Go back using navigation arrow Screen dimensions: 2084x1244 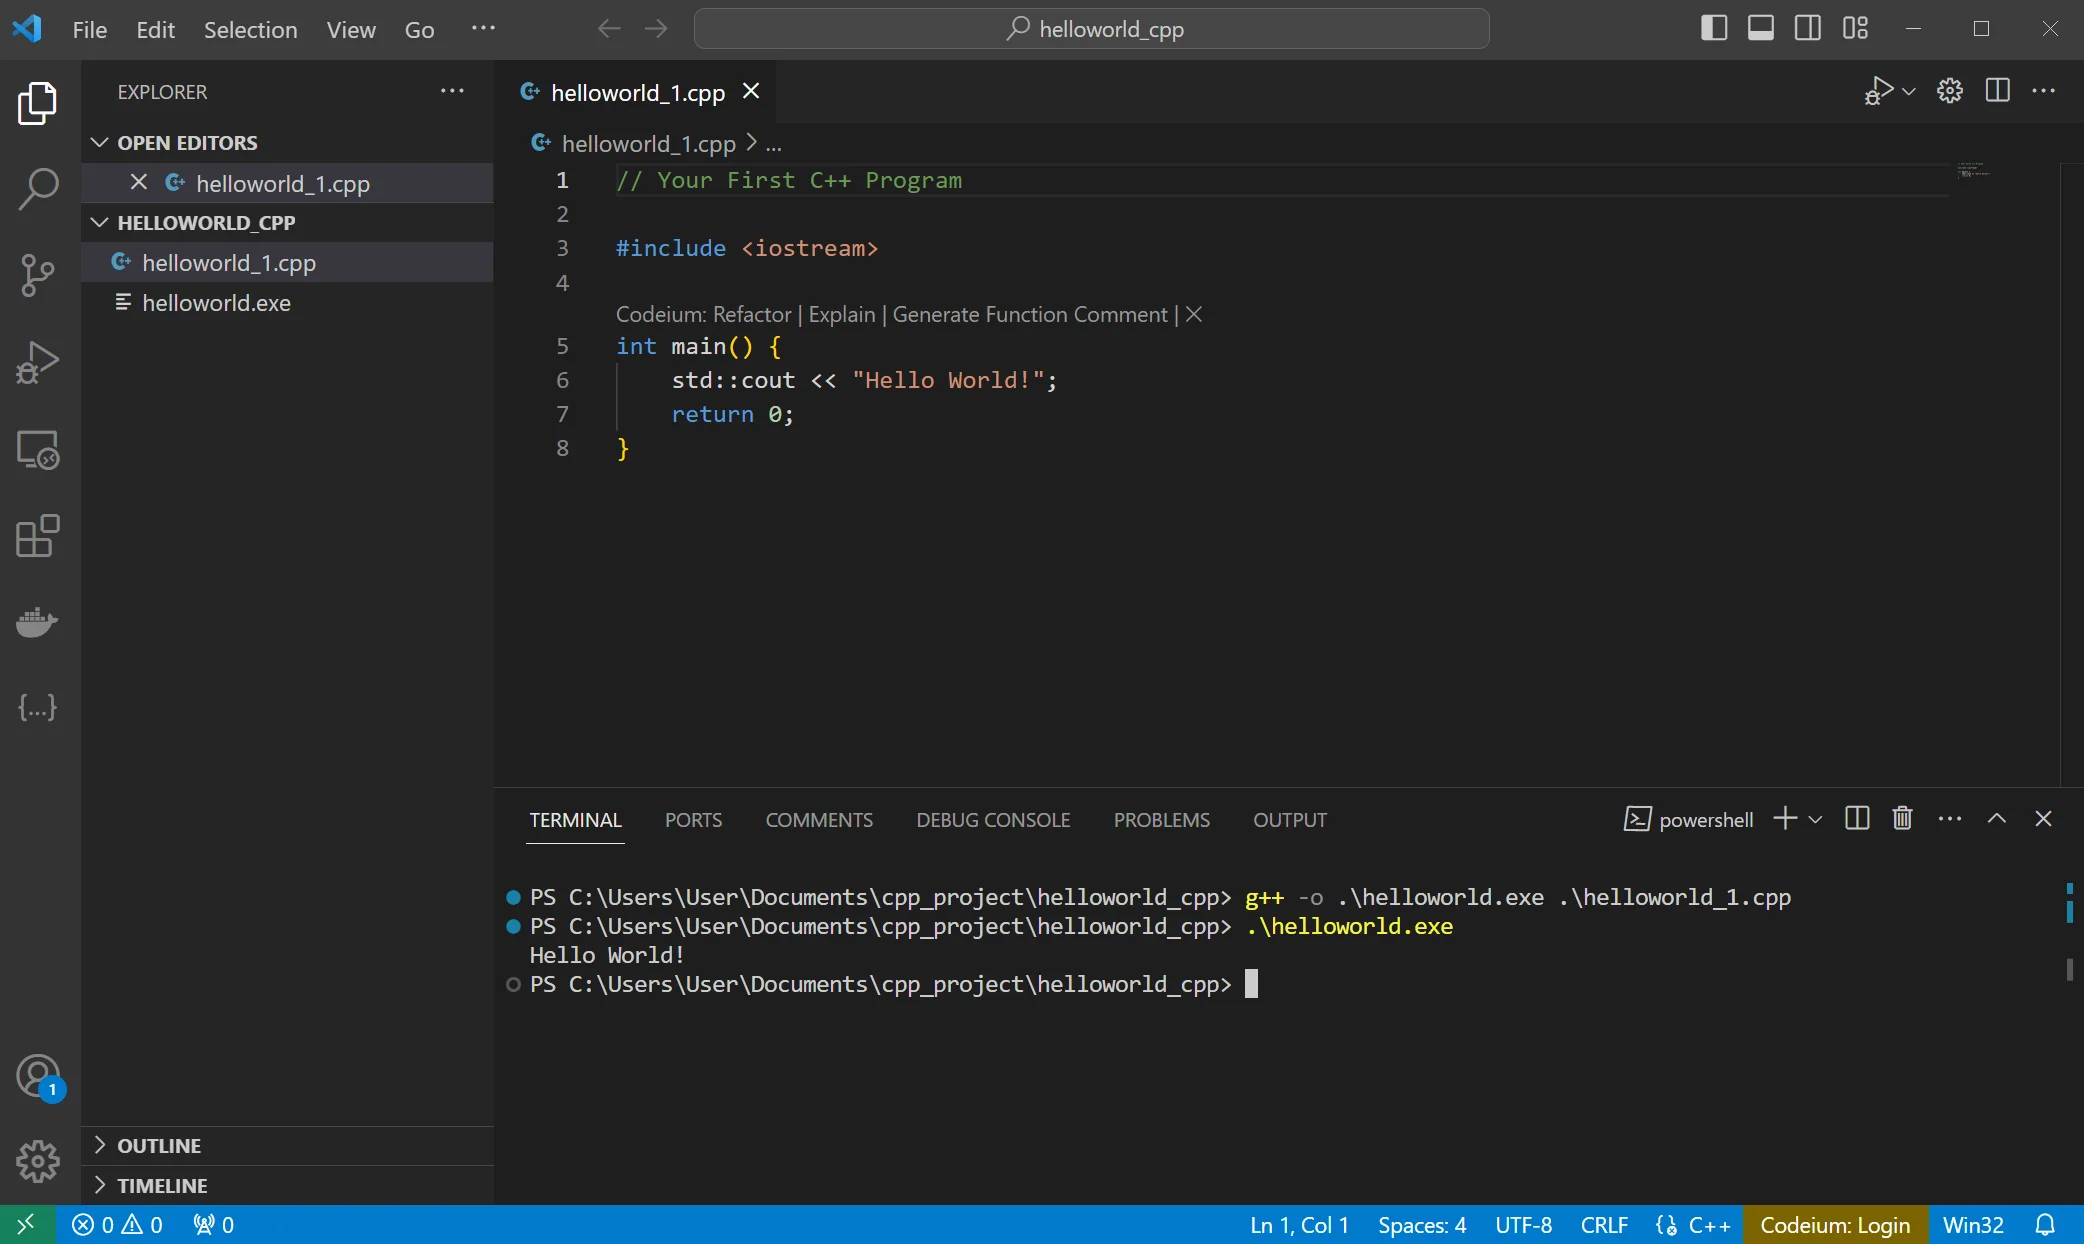[609, 29]
